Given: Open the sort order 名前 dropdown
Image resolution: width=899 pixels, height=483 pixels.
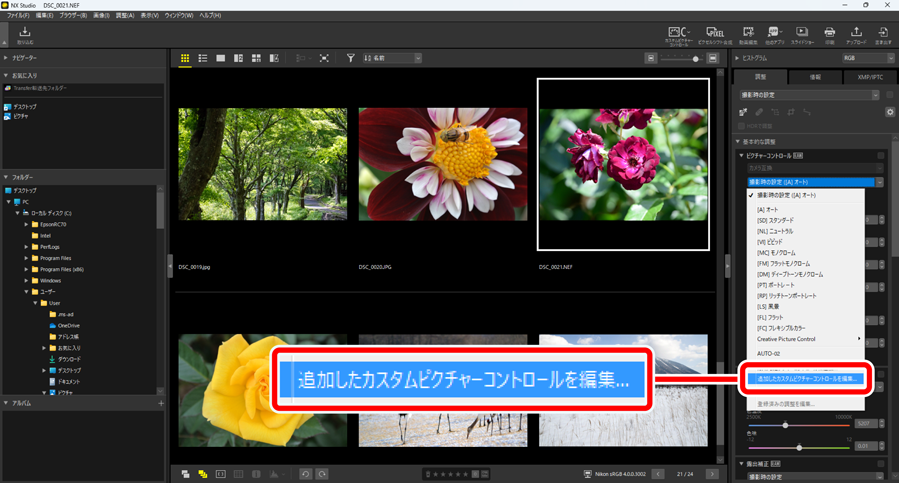Looking at the screenshot, I should point(392,59).
